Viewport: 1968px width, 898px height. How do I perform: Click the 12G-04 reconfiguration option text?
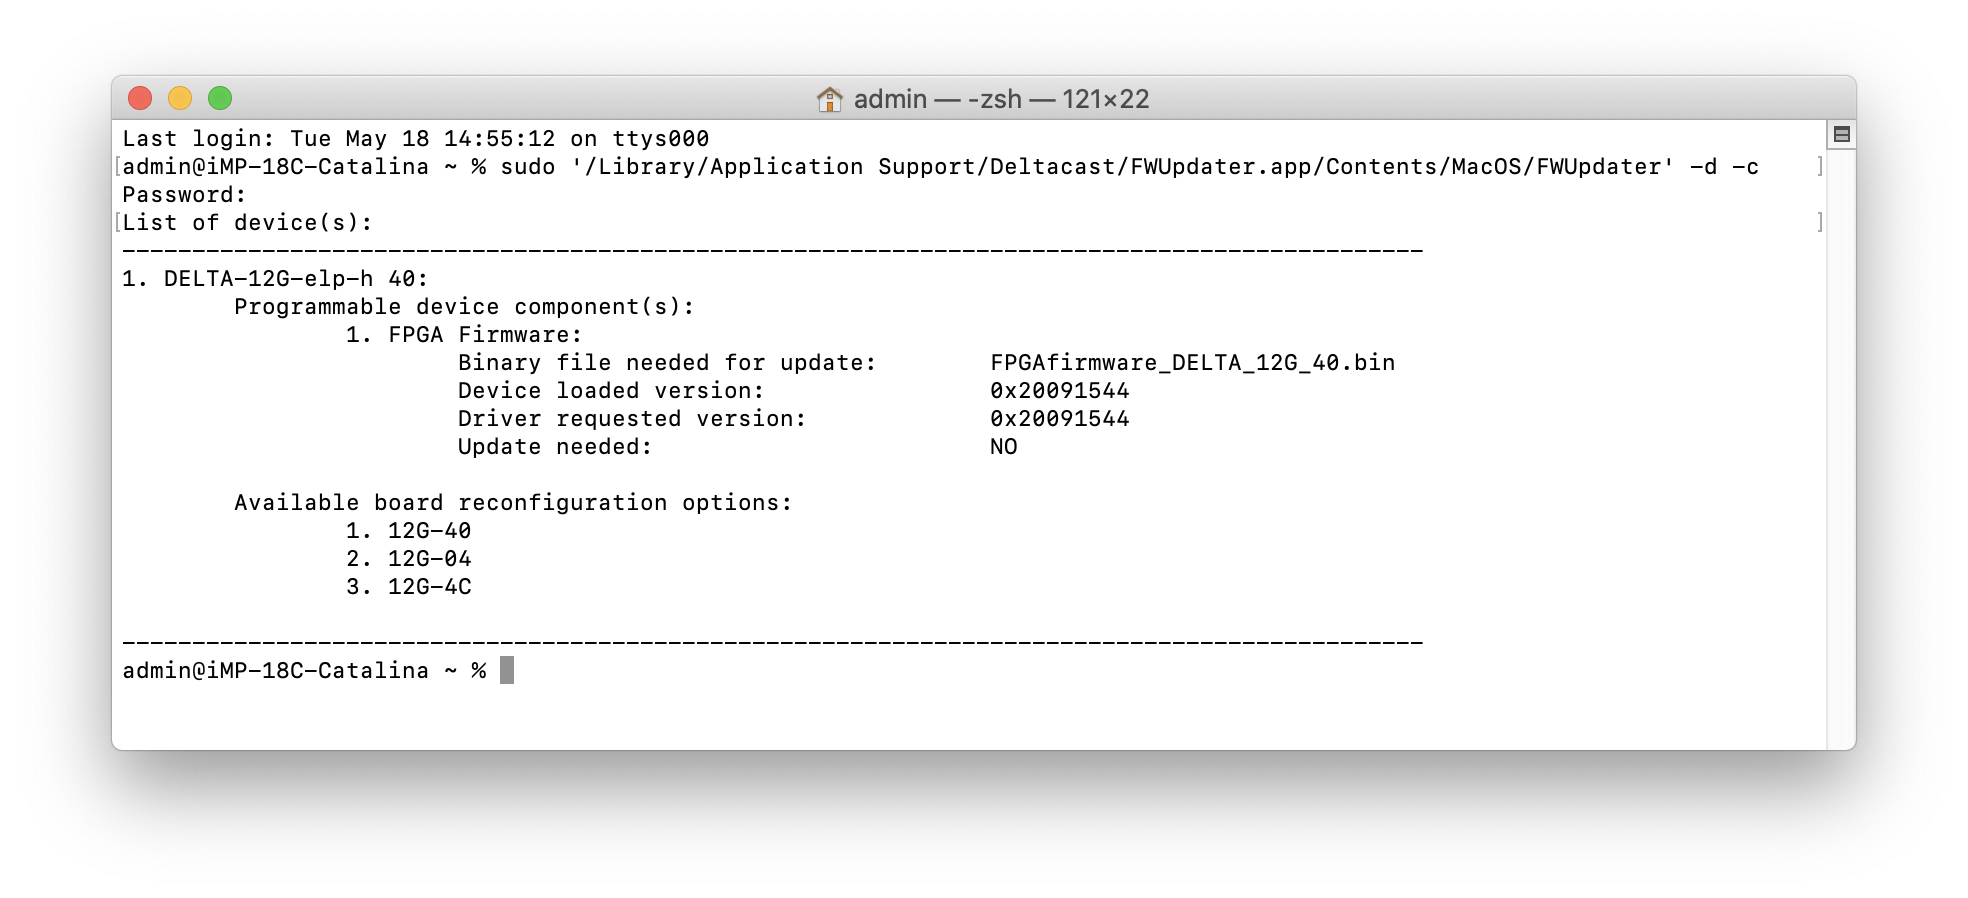tap(429, 559)
